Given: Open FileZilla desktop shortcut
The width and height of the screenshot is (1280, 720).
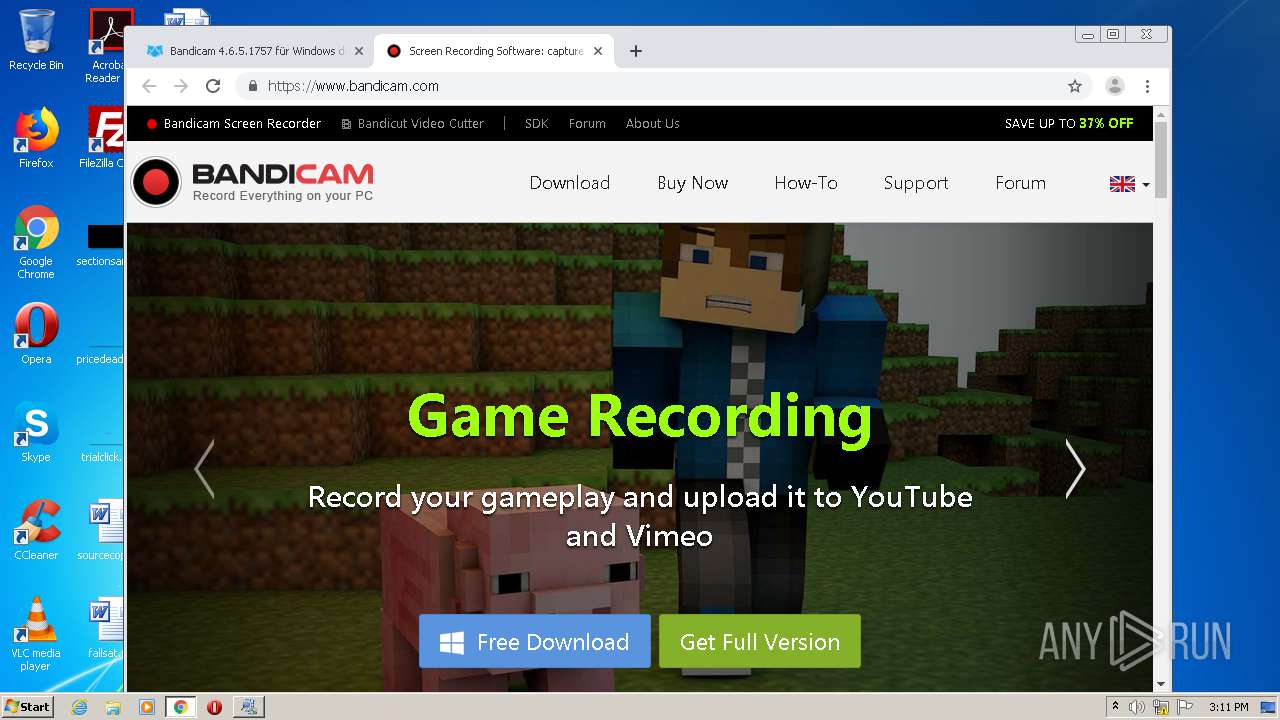Looking at the screenshot, I should [103, 138].
